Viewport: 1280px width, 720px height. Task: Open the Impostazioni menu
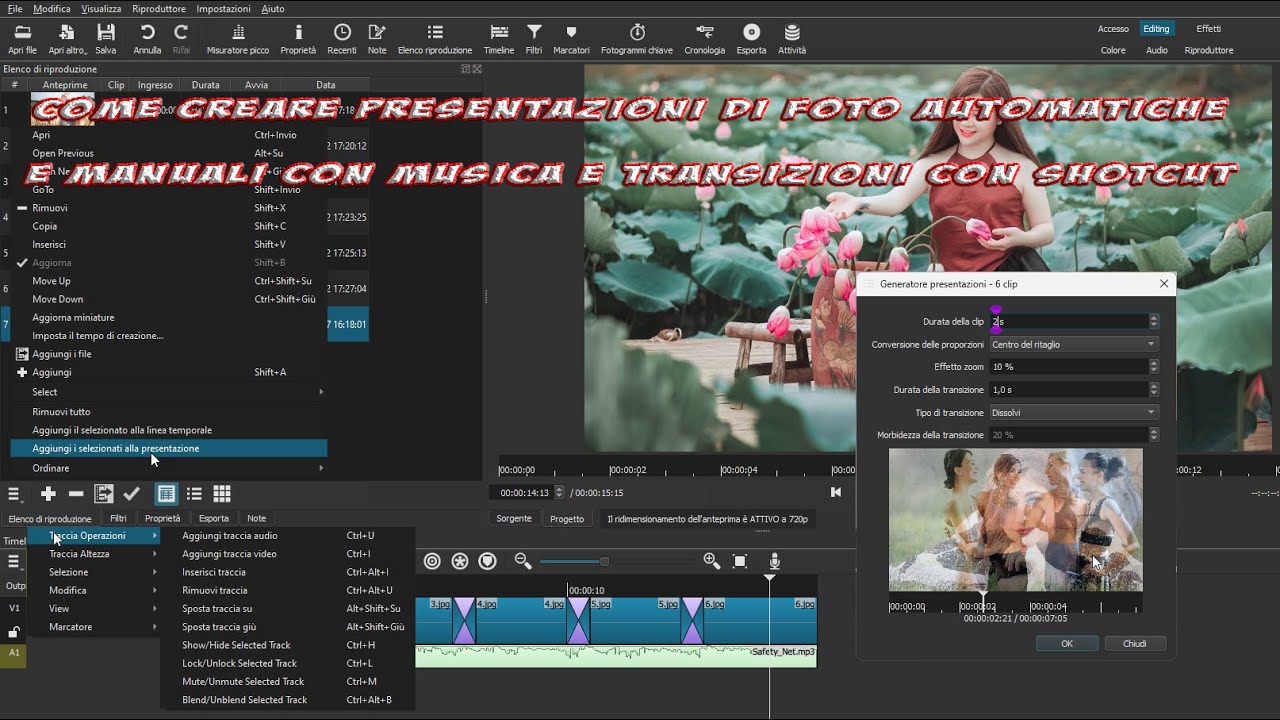pyautogui.click(x=223, y=8)
